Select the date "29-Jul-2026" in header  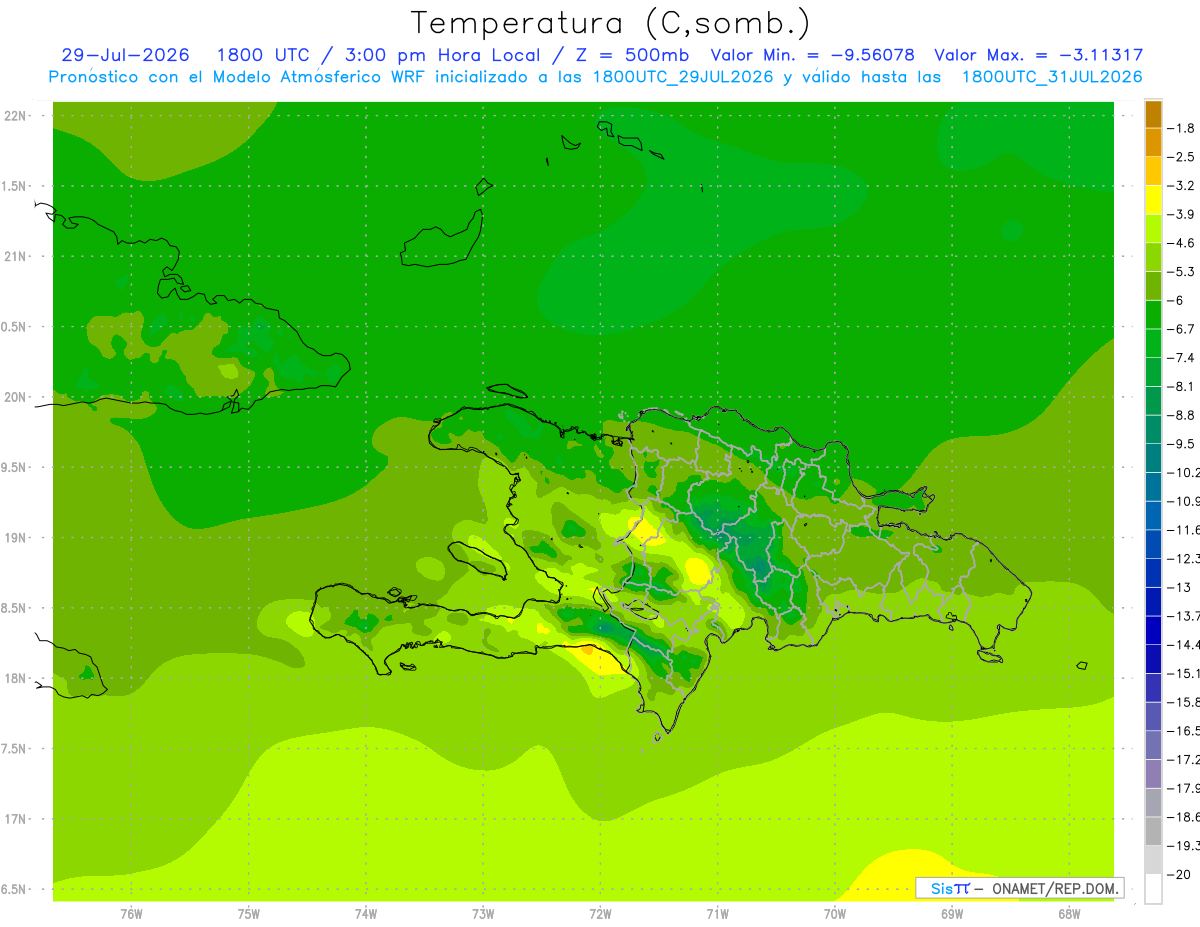[125, 55]
